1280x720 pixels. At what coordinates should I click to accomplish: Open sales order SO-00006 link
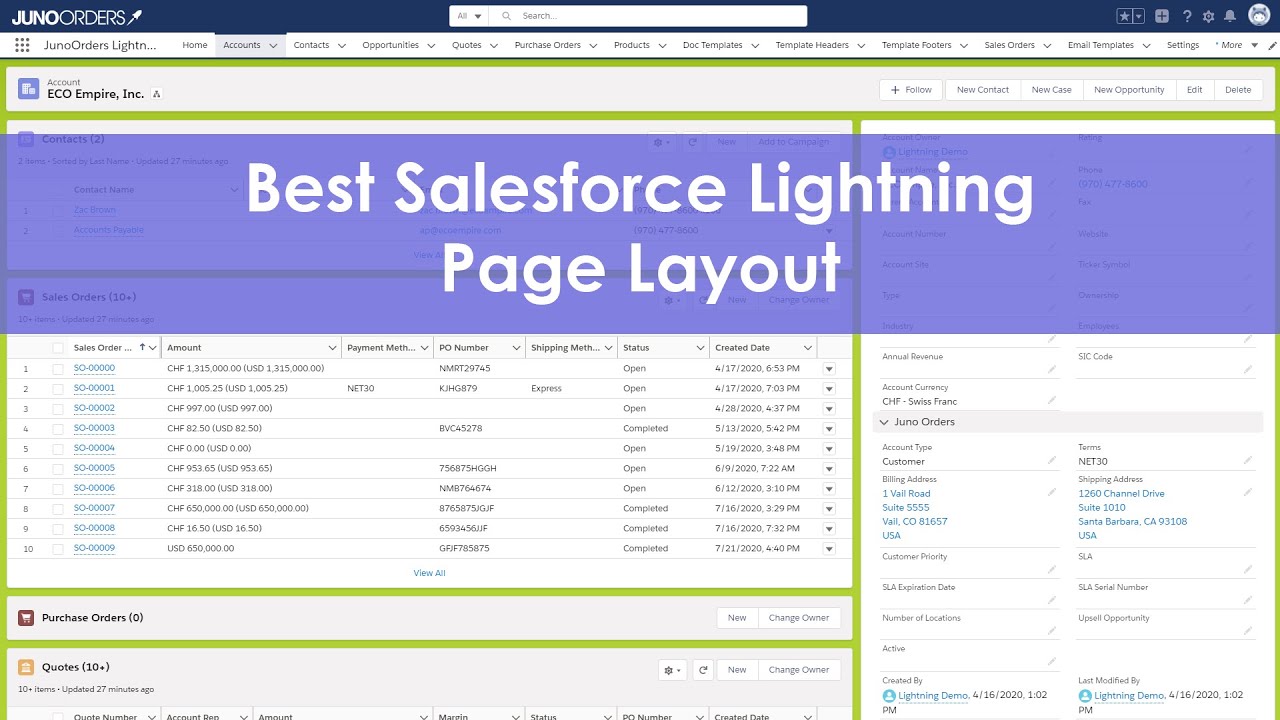click(x=94, y=489)
